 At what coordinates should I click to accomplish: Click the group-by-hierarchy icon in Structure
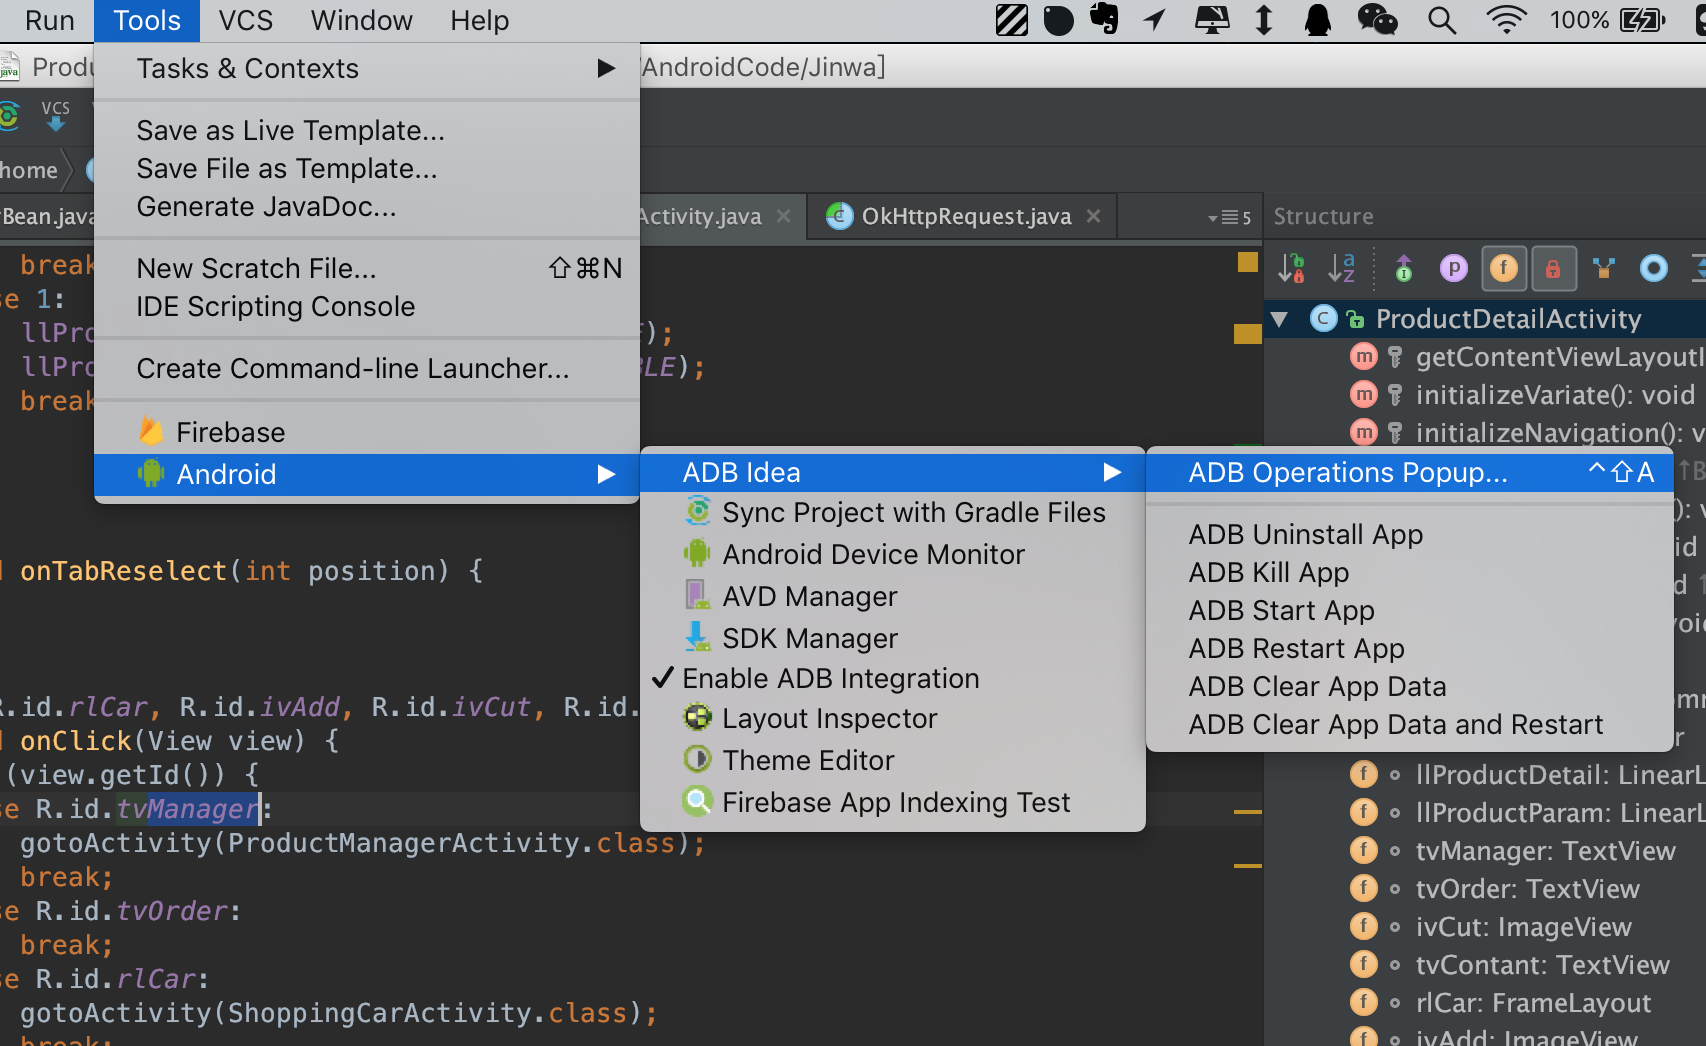[x=1604, y=268]
